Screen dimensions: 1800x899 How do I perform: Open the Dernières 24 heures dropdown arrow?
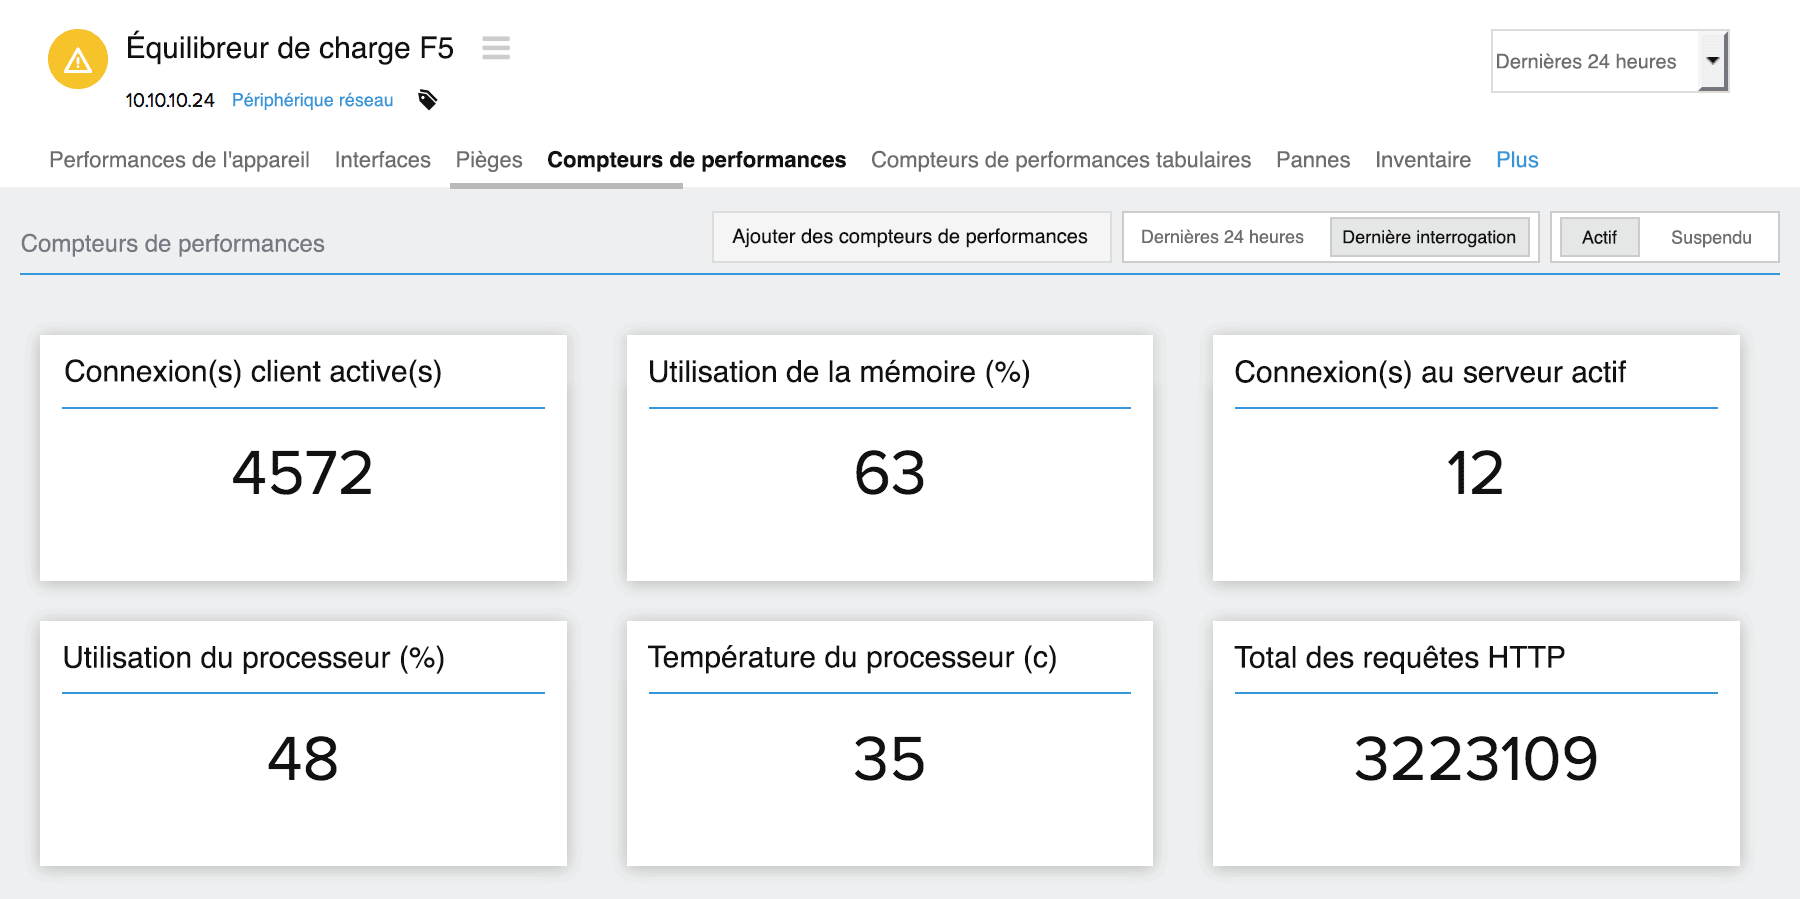pos(1713,61)
